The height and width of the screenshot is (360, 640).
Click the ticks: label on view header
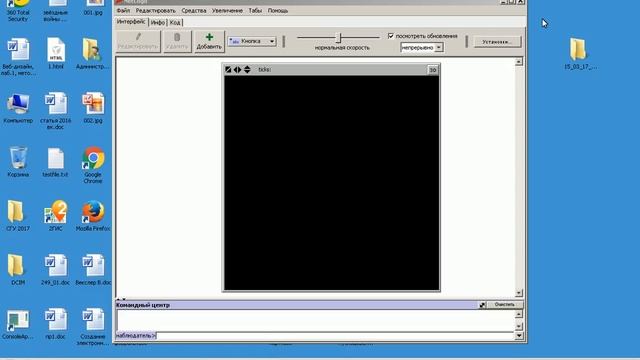(264, 70)
